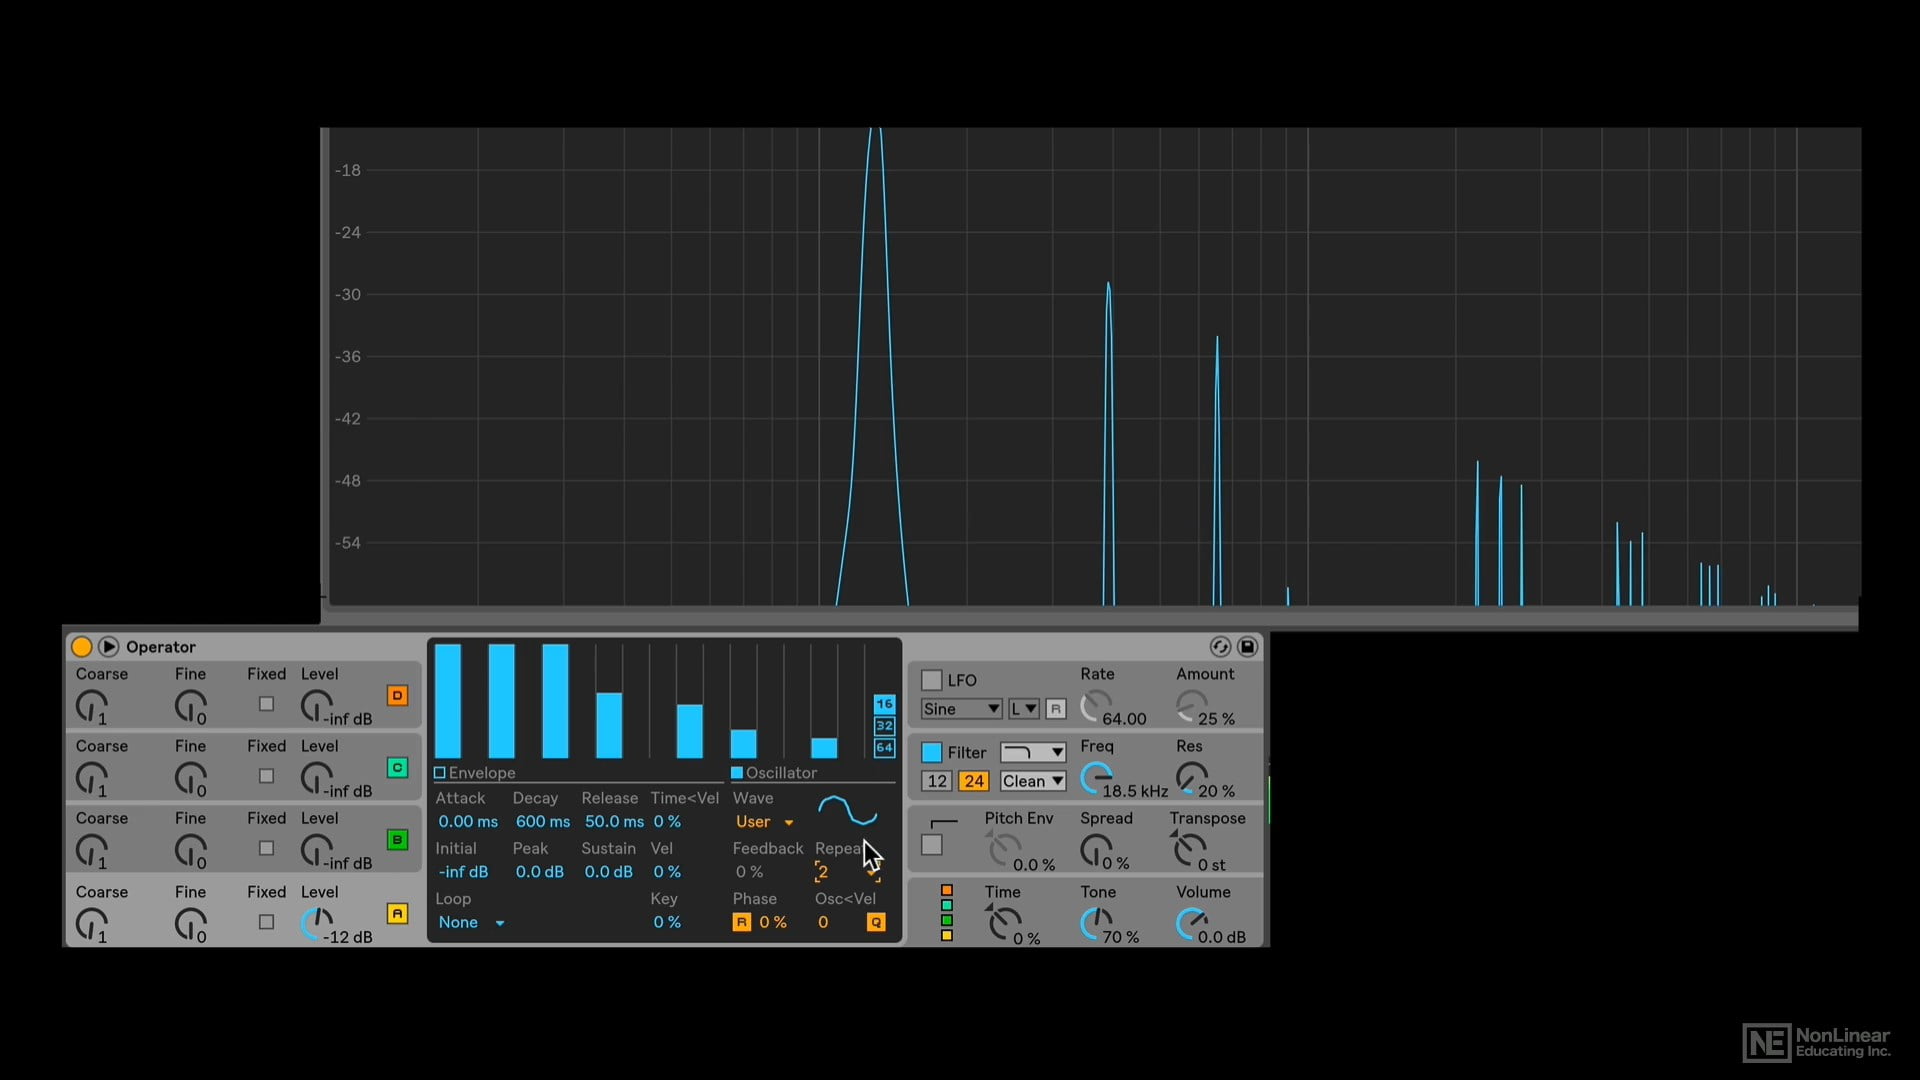Show 16 harmonics in the waveform editor

884,704
